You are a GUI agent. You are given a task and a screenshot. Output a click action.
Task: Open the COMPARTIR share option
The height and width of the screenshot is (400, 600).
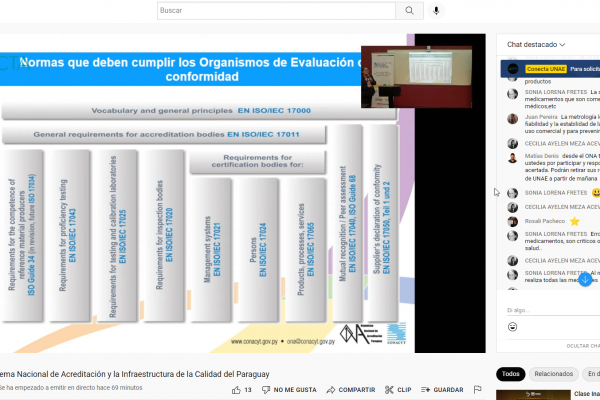pyautogui.click(x=351, y=390)
